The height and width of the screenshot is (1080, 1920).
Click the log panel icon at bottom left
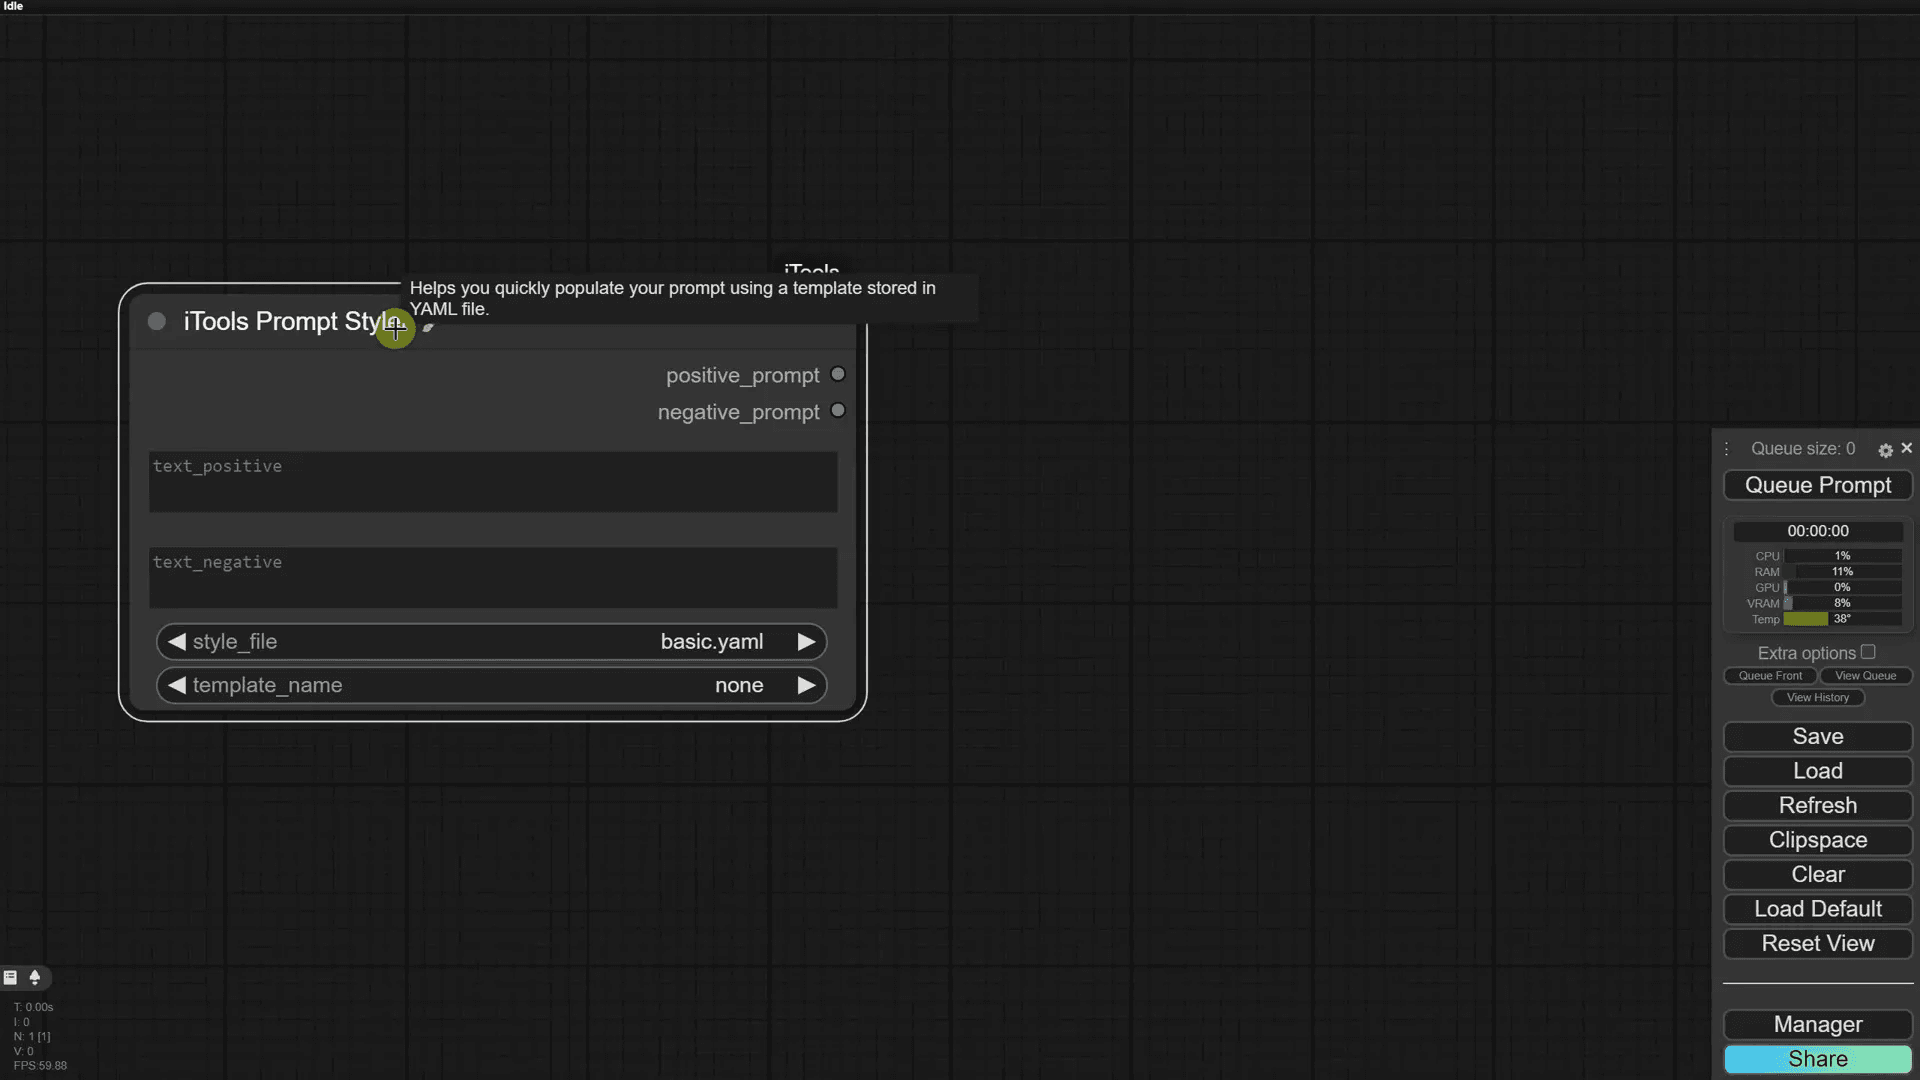tap(10, 977)
